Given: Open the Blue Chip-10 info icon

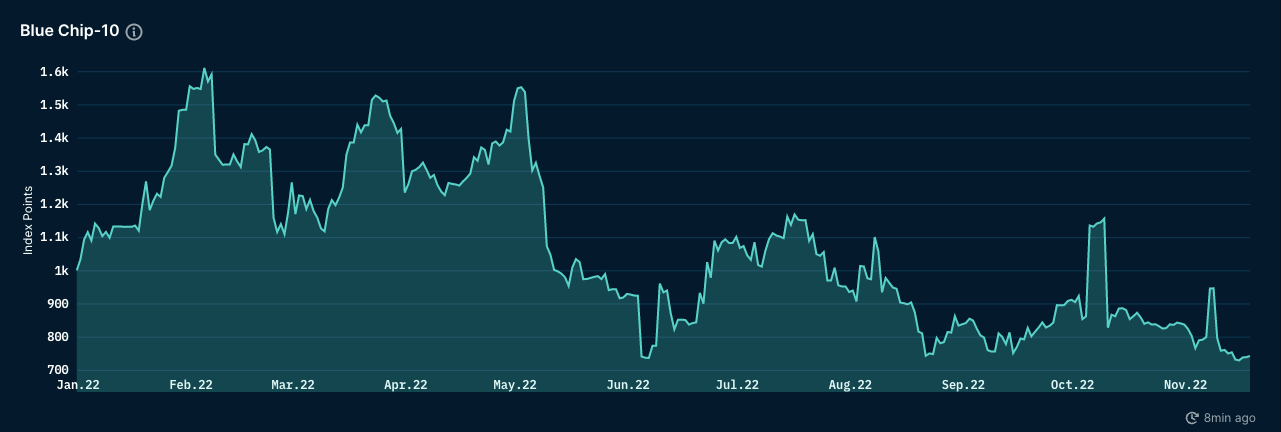Looking at the screenshot, I should pyautogui.click(x=134, y=31).
